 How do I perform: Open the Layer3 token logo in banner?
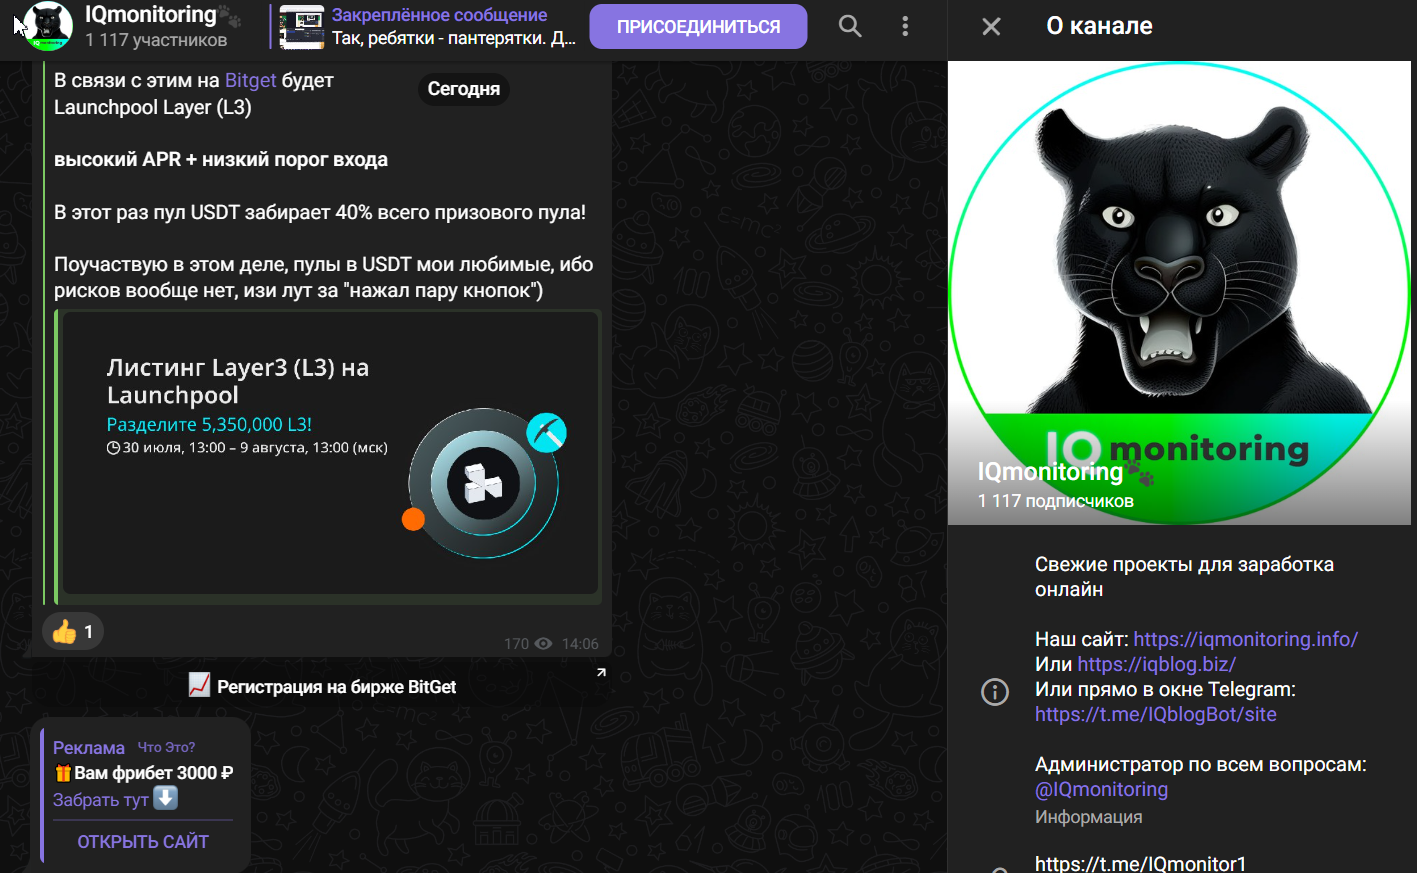tap(483, 484)
